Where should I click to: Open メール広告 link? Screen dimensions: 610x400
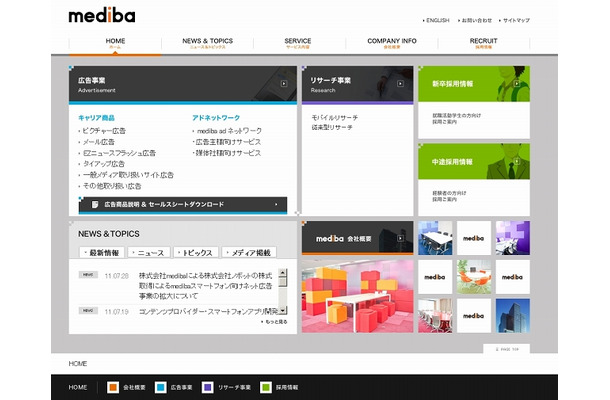pyautogui.click(x=98, y=142)
